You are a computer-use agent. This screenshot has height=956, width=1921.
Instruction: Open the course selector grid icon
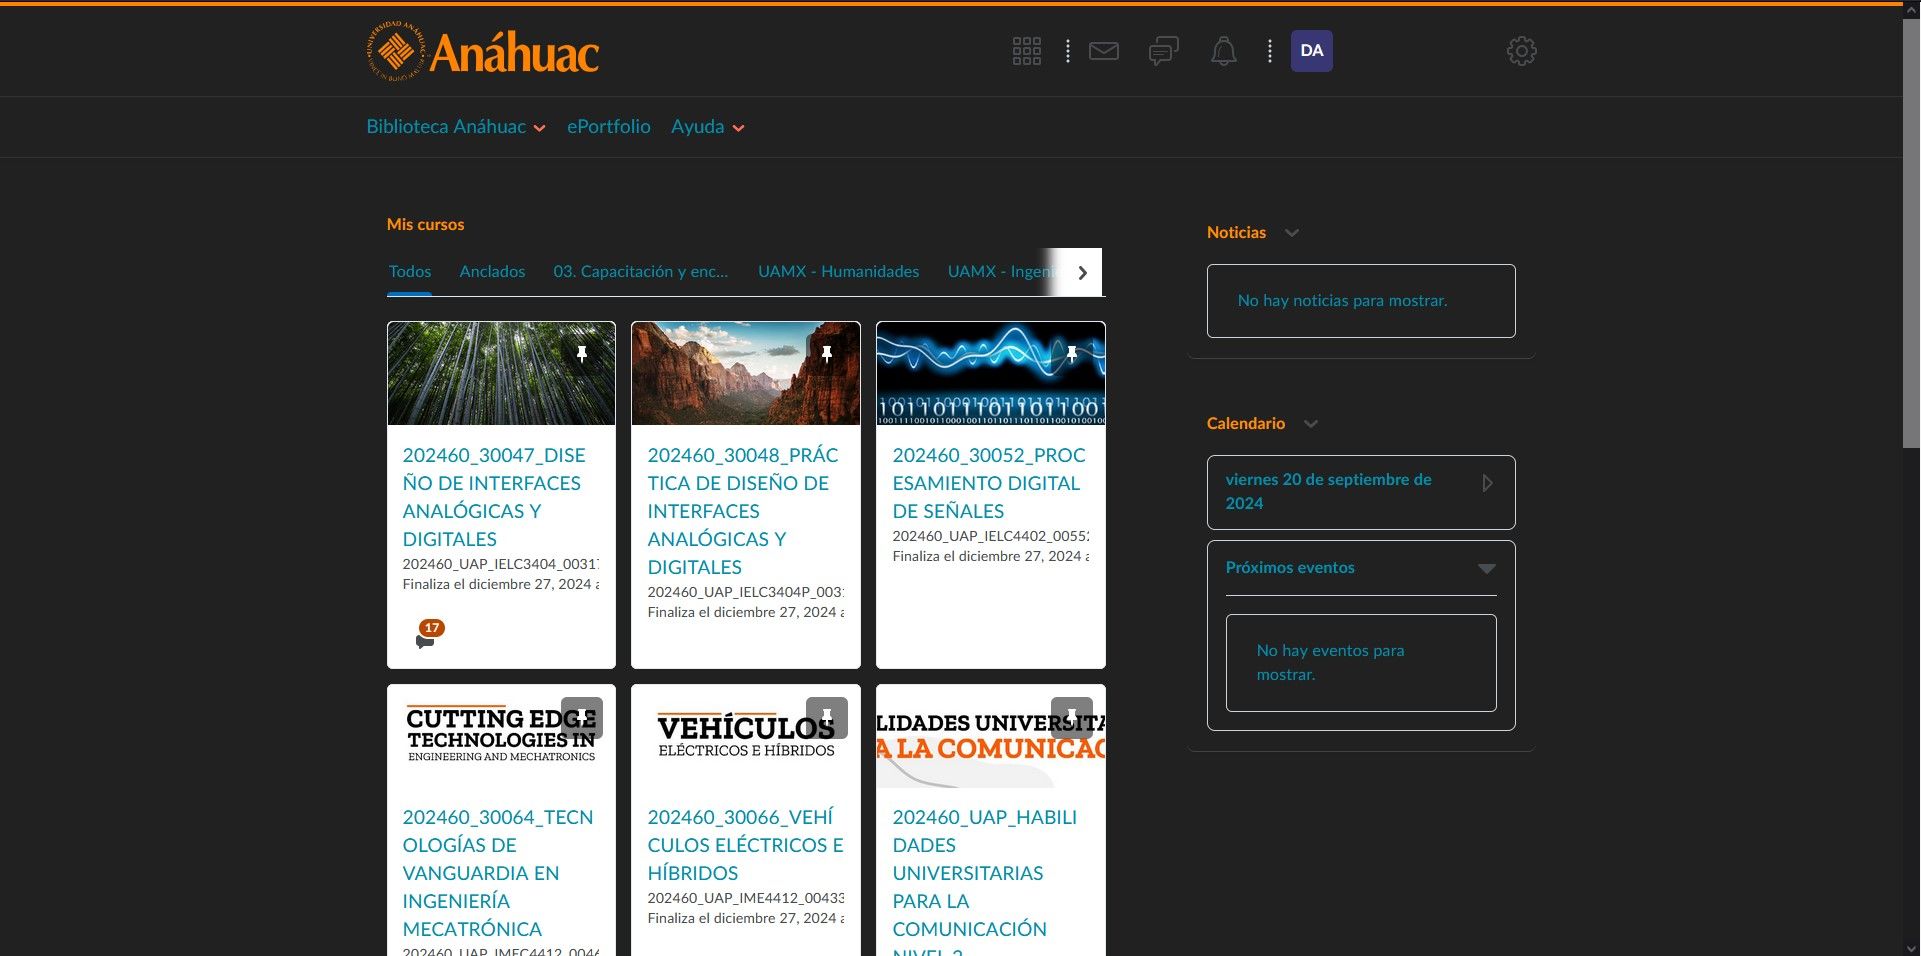point(1027,51)
